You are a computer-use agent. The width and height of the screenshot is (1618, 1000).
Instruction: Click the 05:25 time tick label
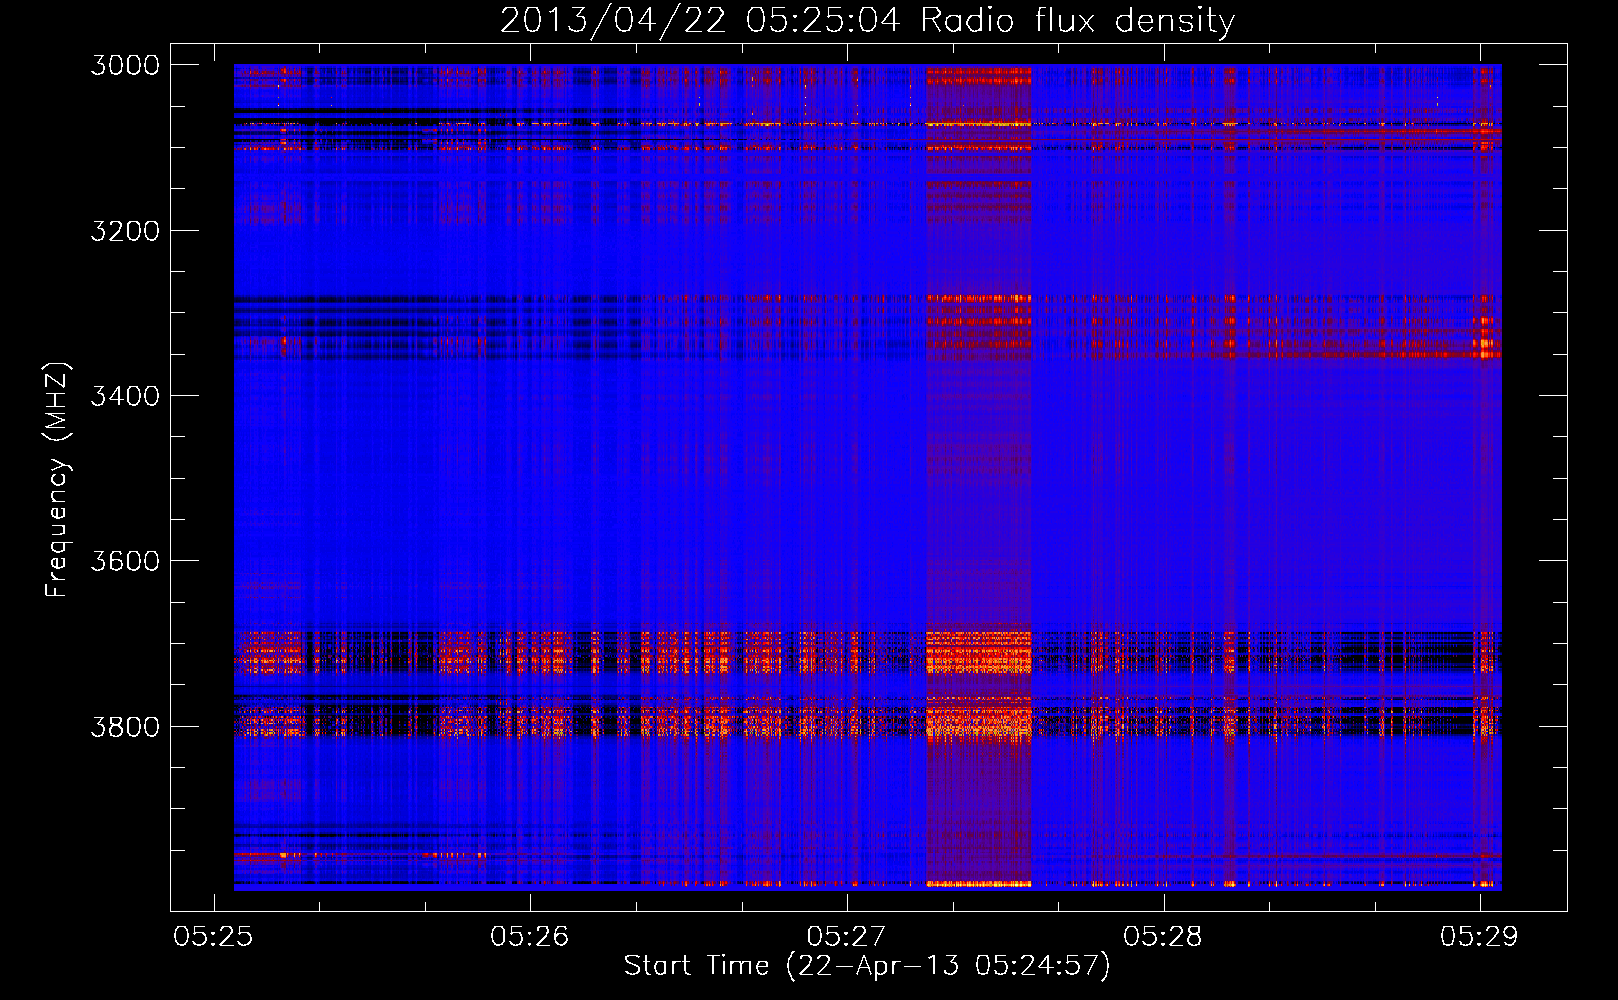pos(213,936)
